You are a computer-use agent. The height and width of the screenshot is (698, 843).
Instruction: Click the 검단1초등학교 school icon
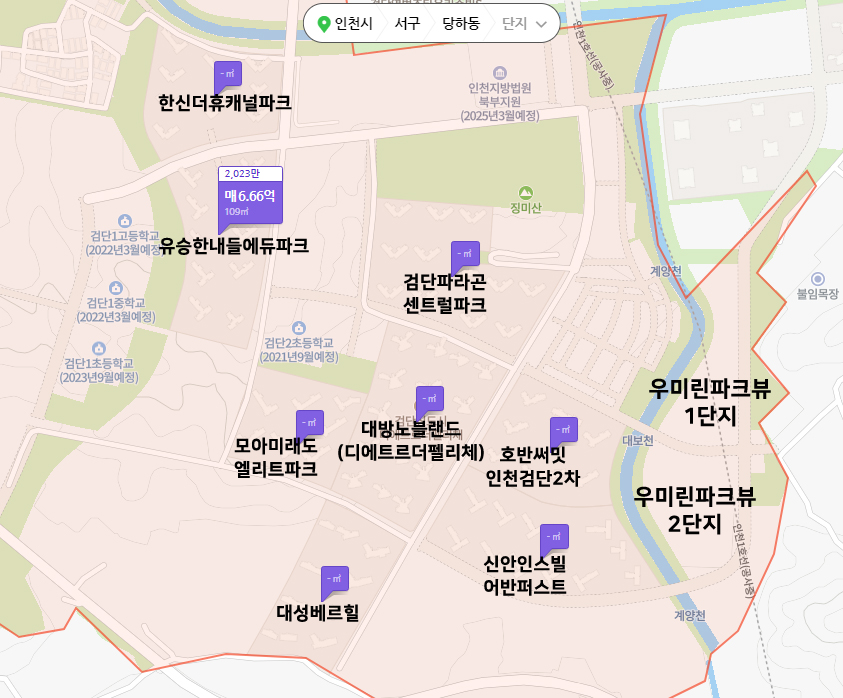99,348
